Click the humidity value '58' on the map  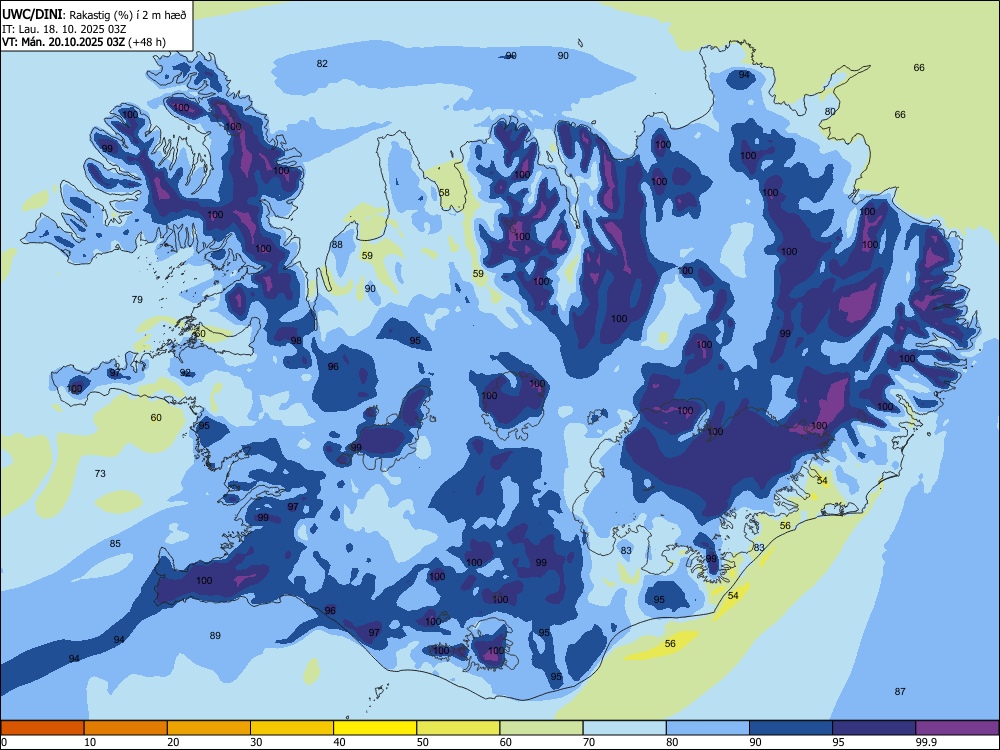444,193
